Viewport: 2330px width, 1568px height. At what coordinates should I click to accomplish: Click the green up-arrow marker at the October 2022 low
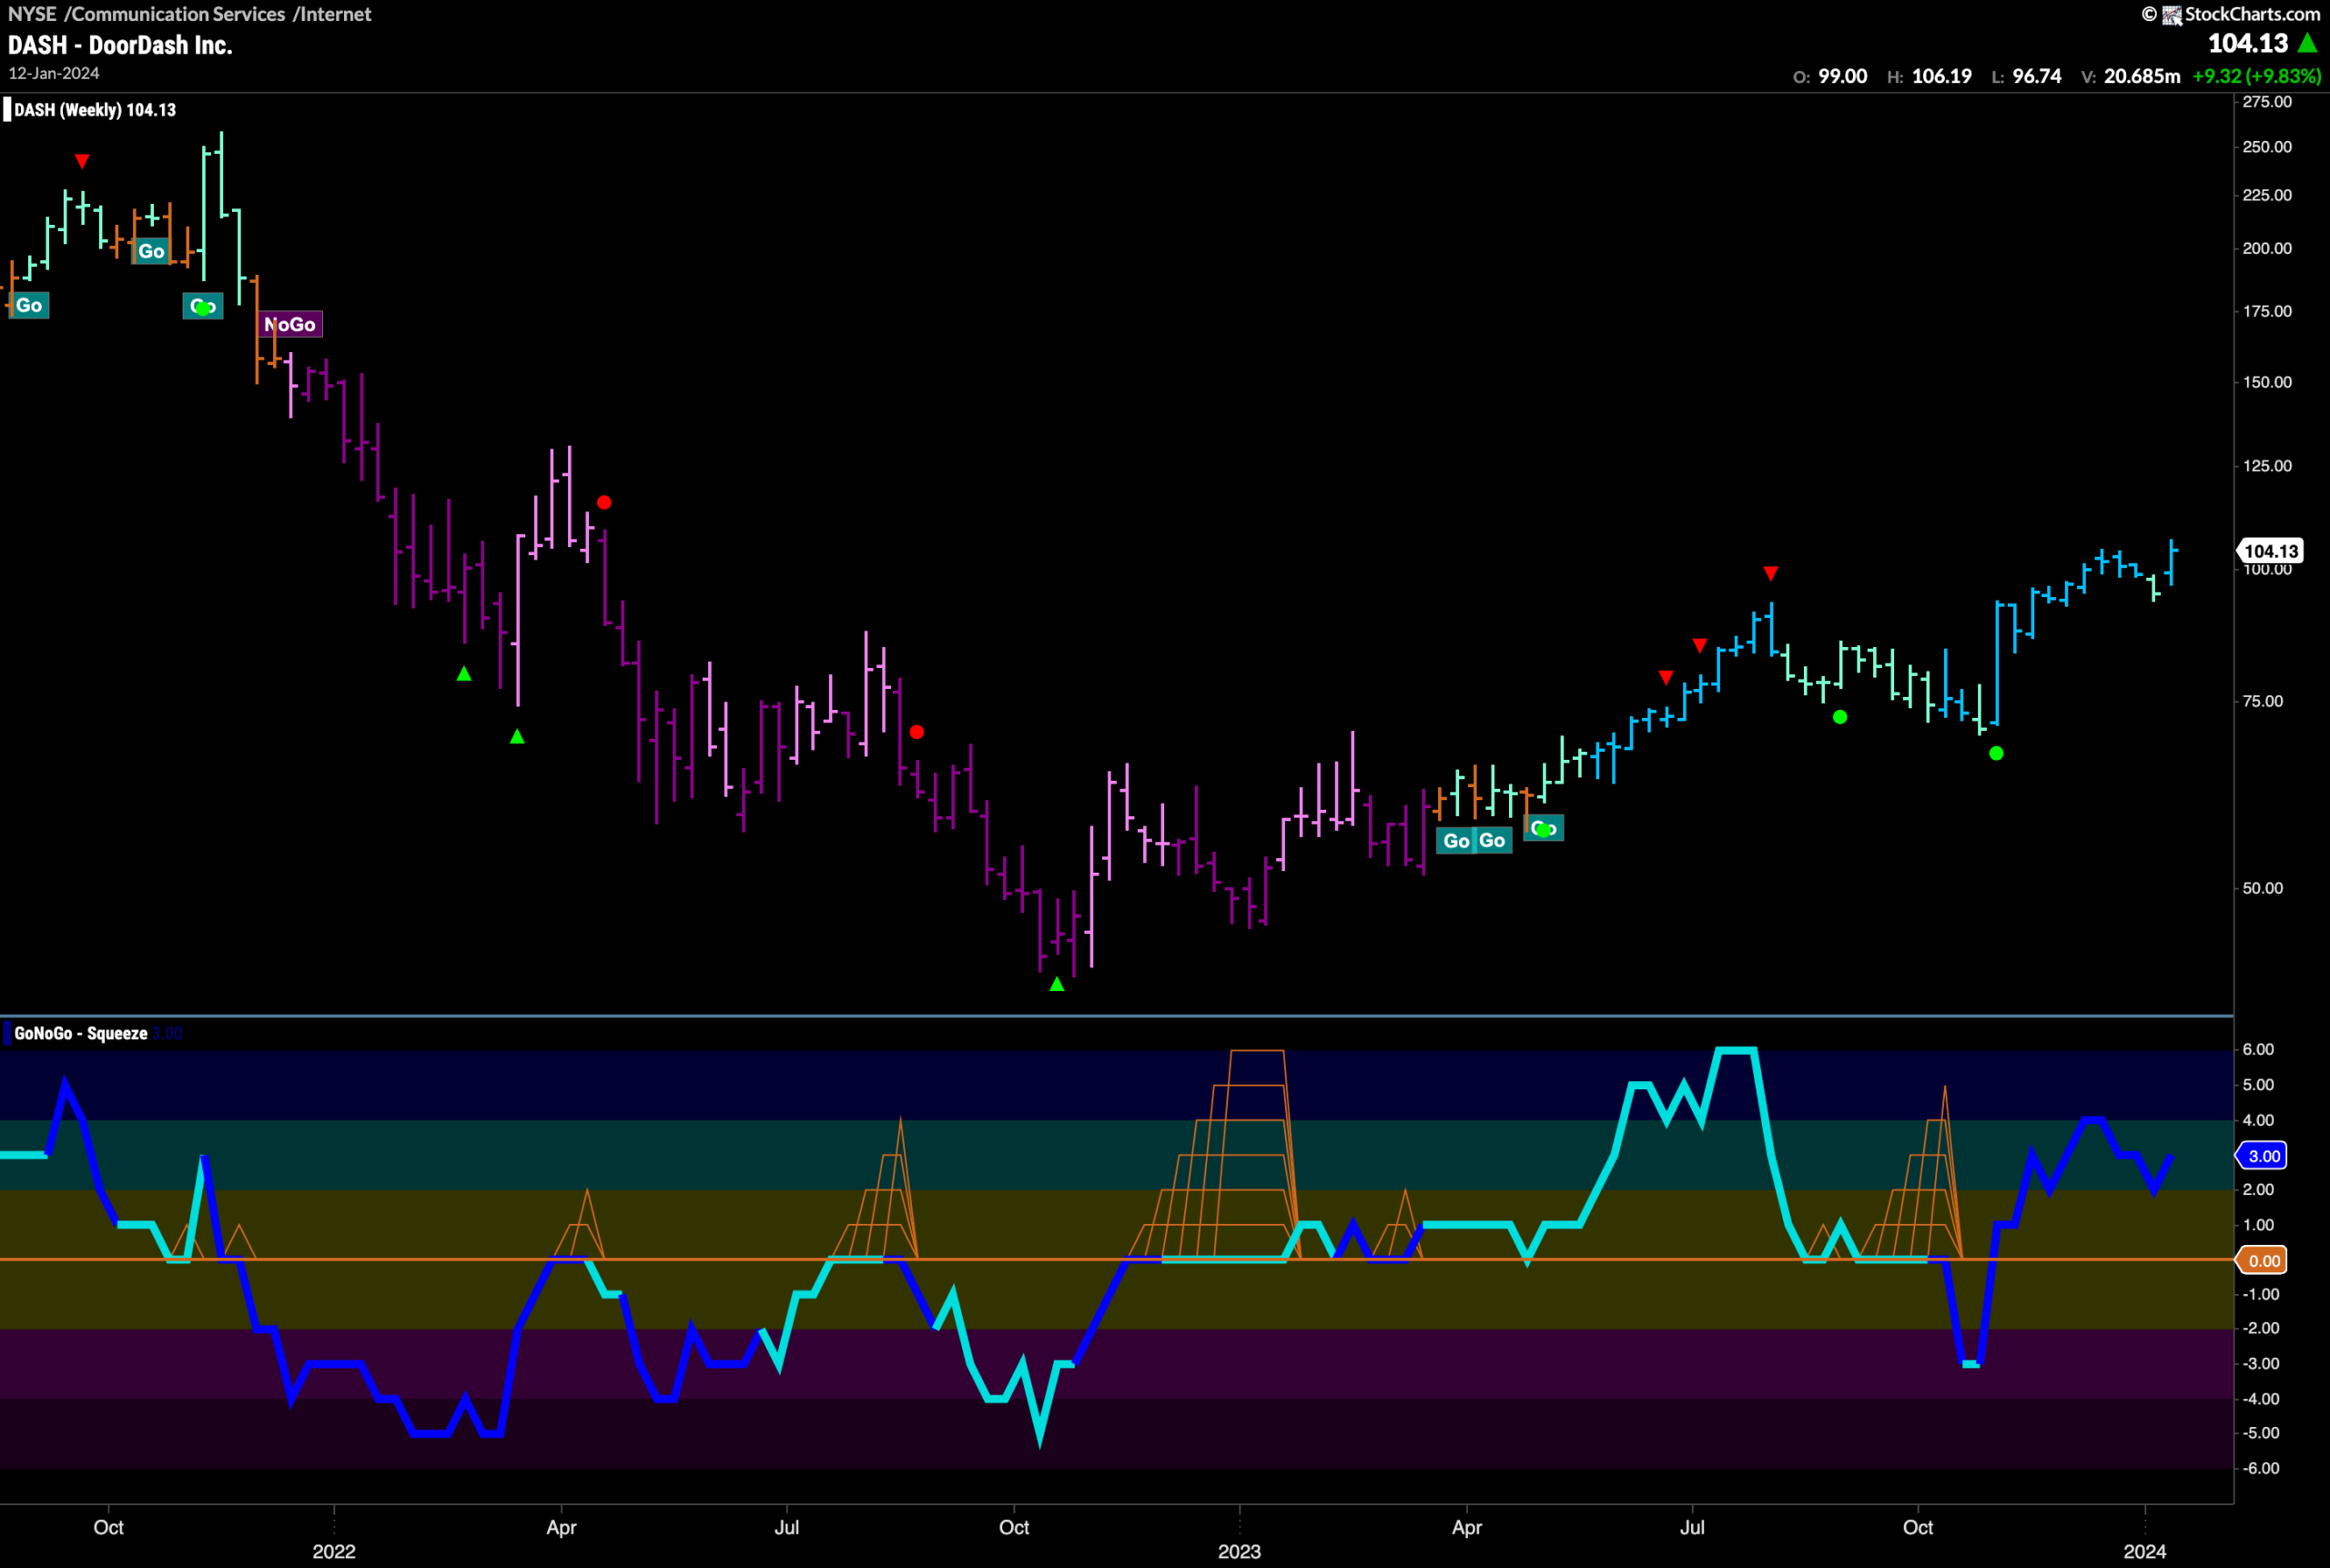click(x=1057, y=985)
